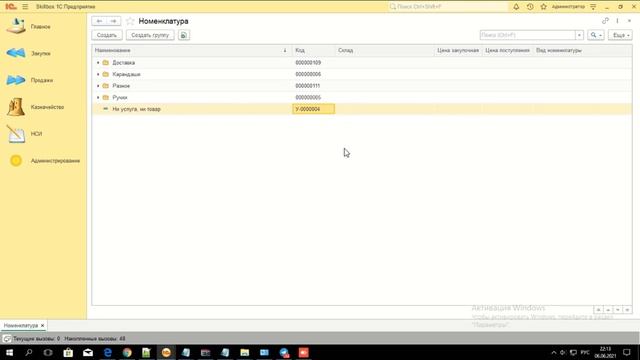Click the Создать группу button
Screen dimensions: 640x360
(150, 35)
